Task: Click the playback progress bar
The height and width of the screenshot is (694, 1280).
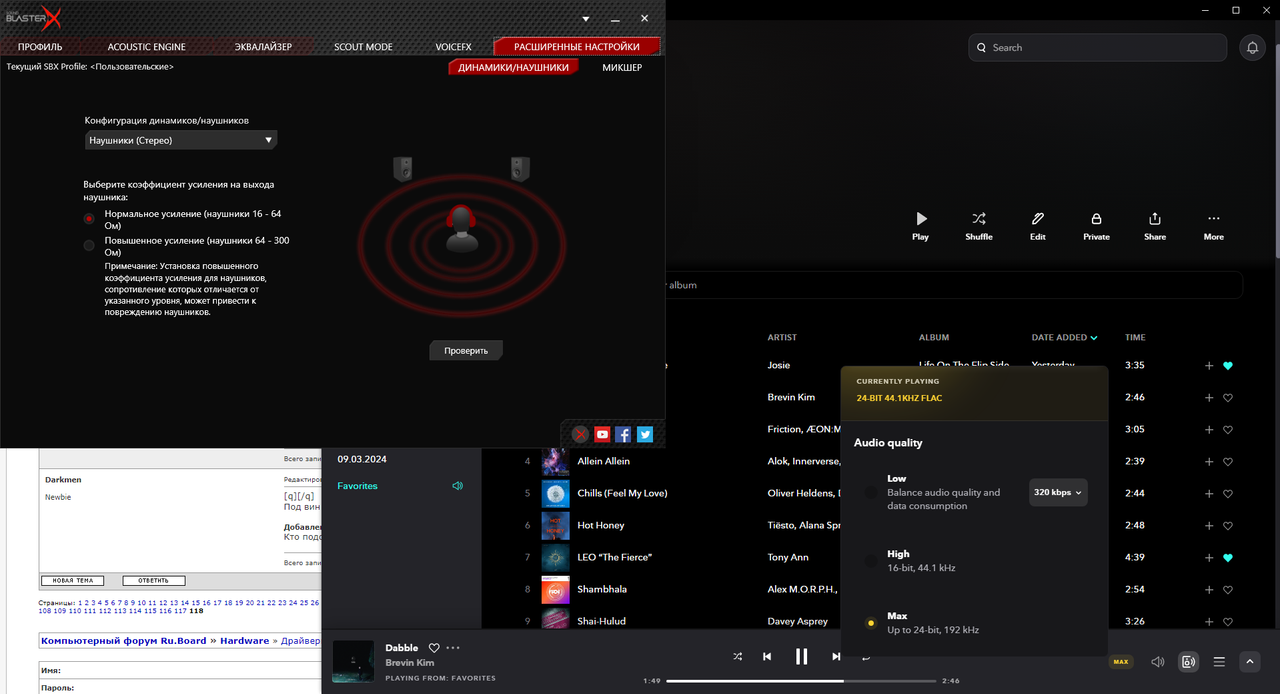Action: (800, 680)
